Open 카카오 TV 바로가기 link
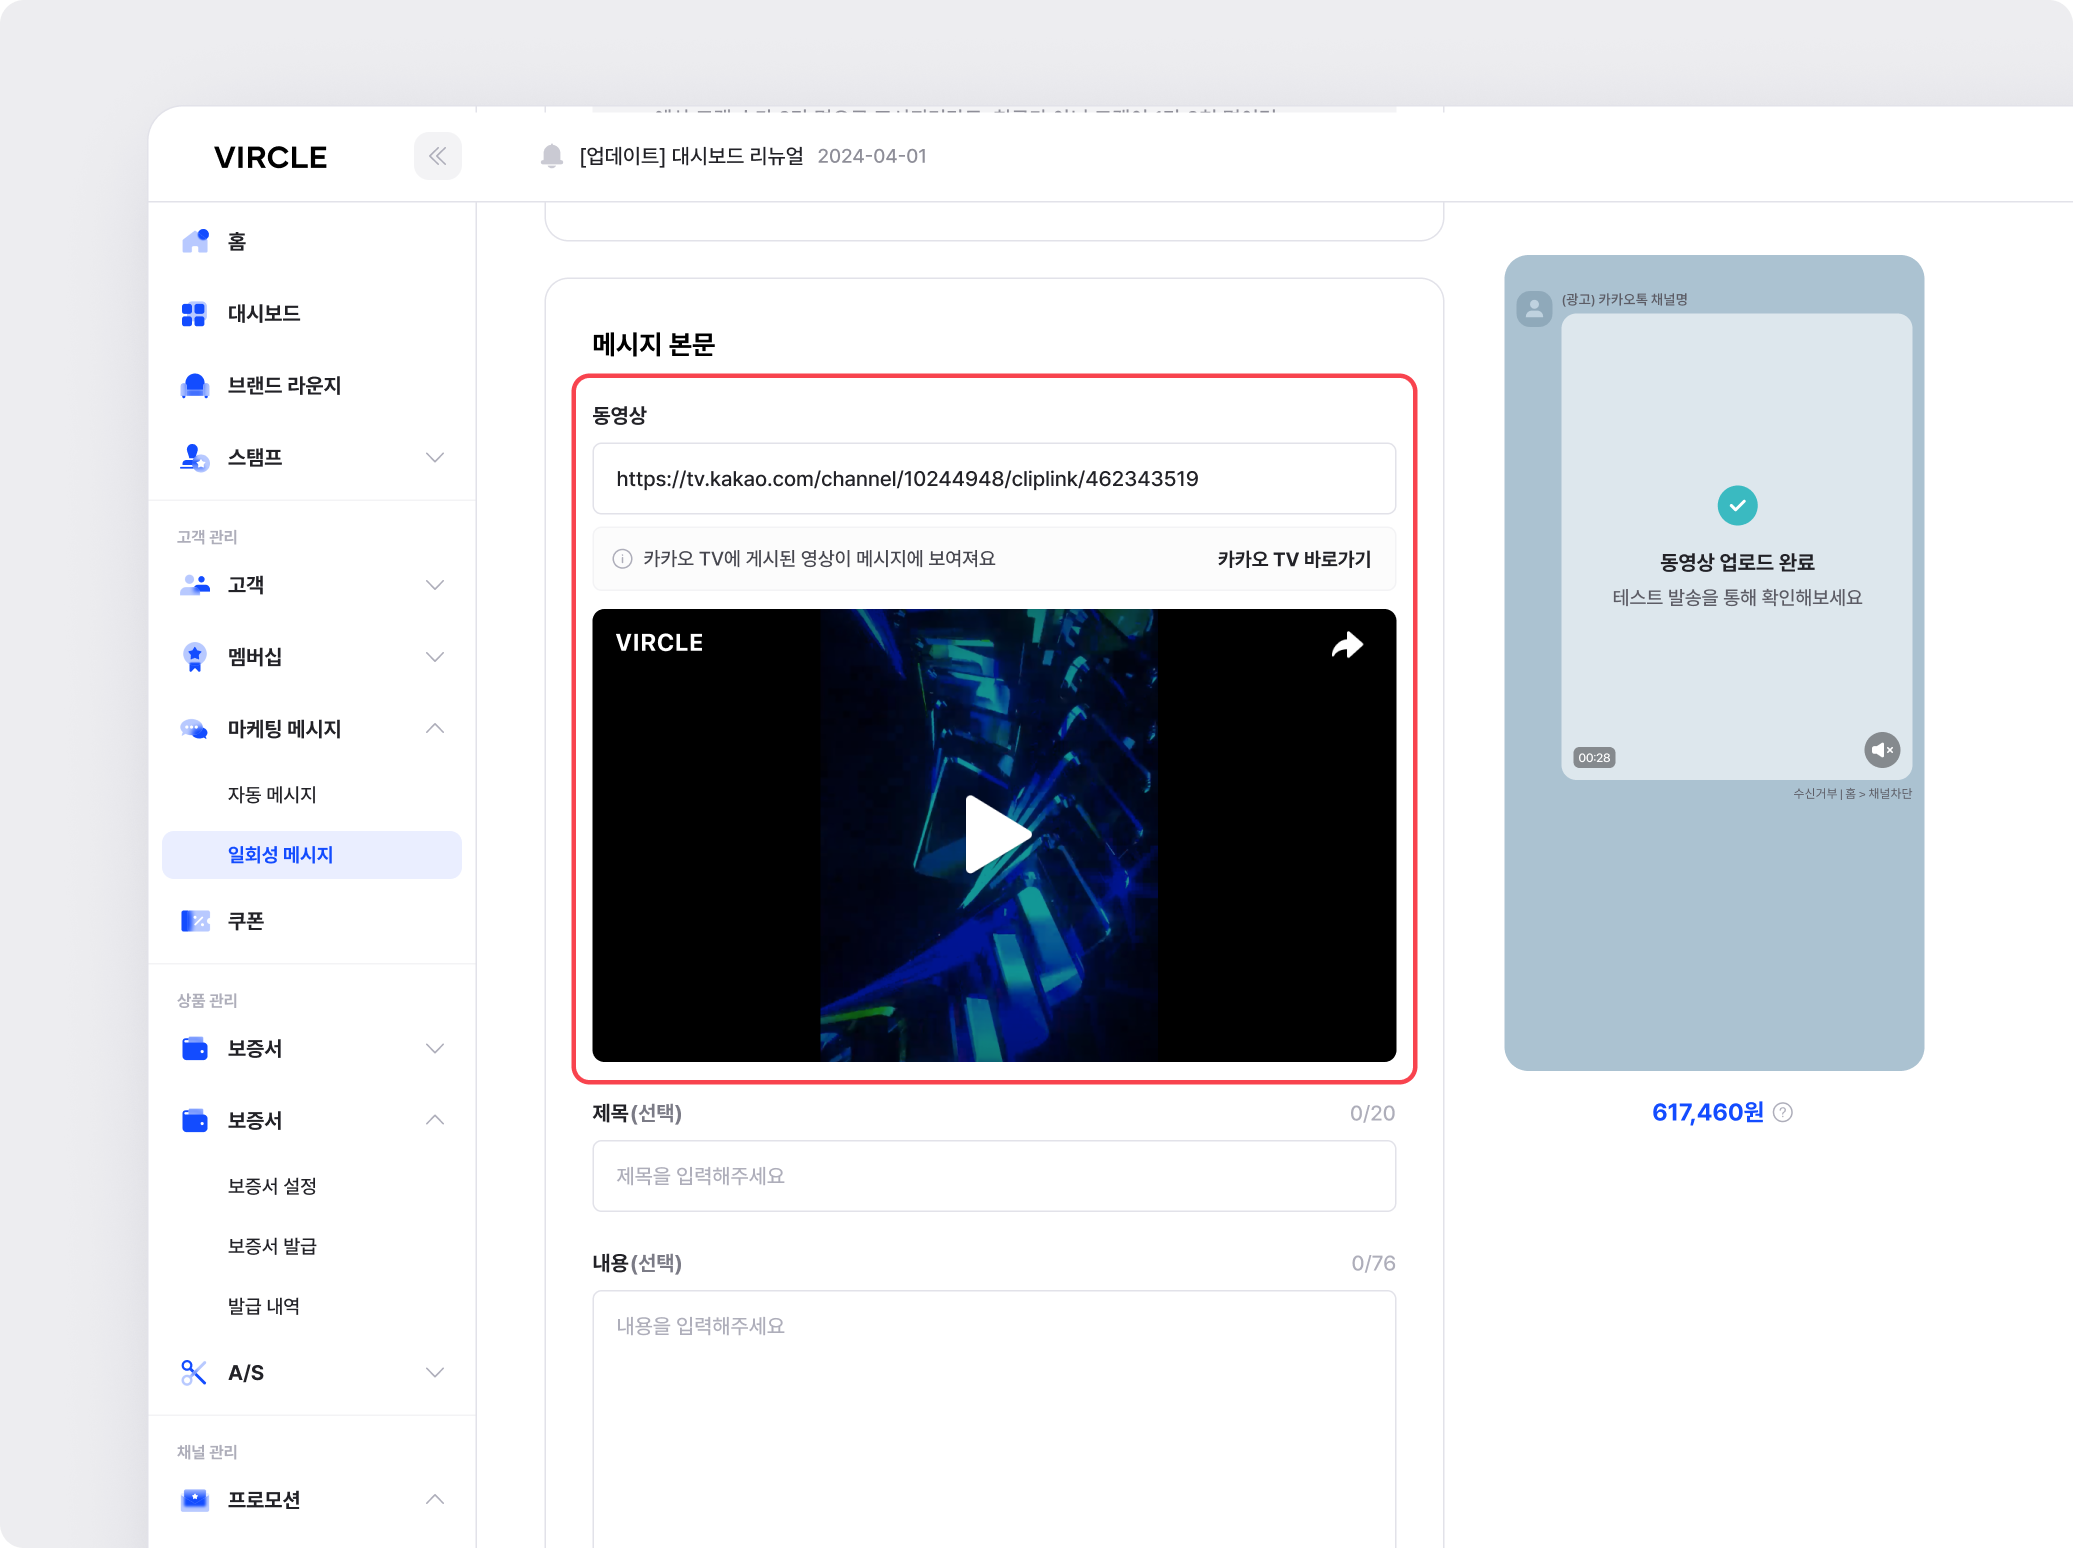 coord(1293,559)
